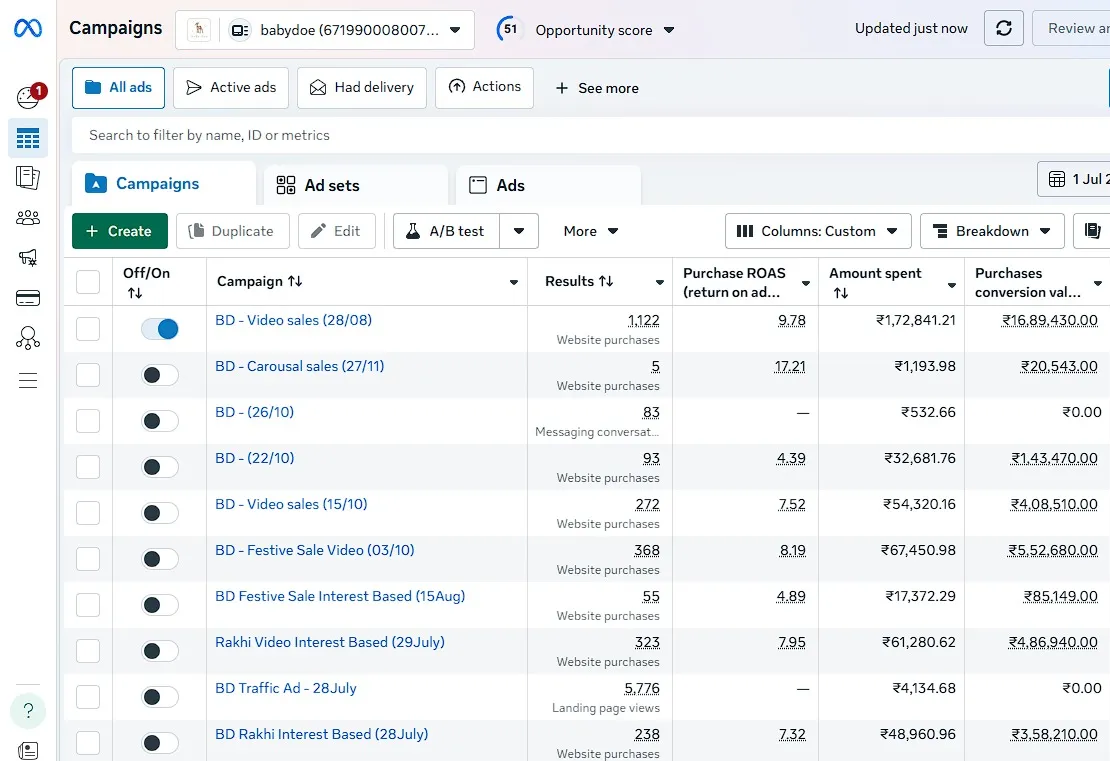Viewport: 1110px width, 761px height.
Task: Click the Duplicate button
Action: click(233, 231)
